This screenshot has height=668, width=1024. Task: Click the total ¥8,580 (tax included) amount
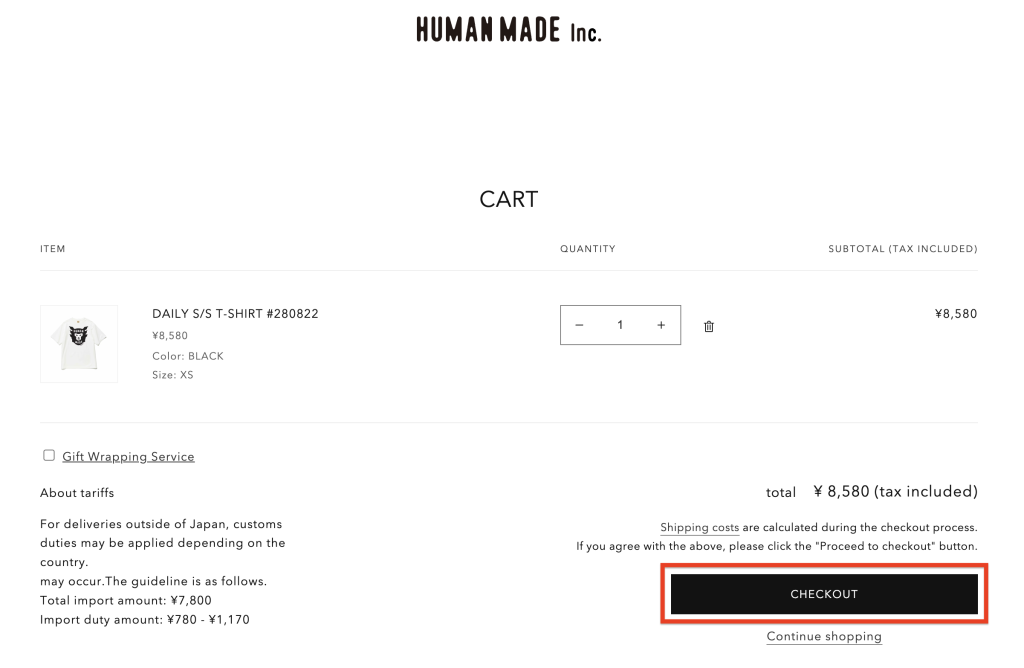(895, 491)
